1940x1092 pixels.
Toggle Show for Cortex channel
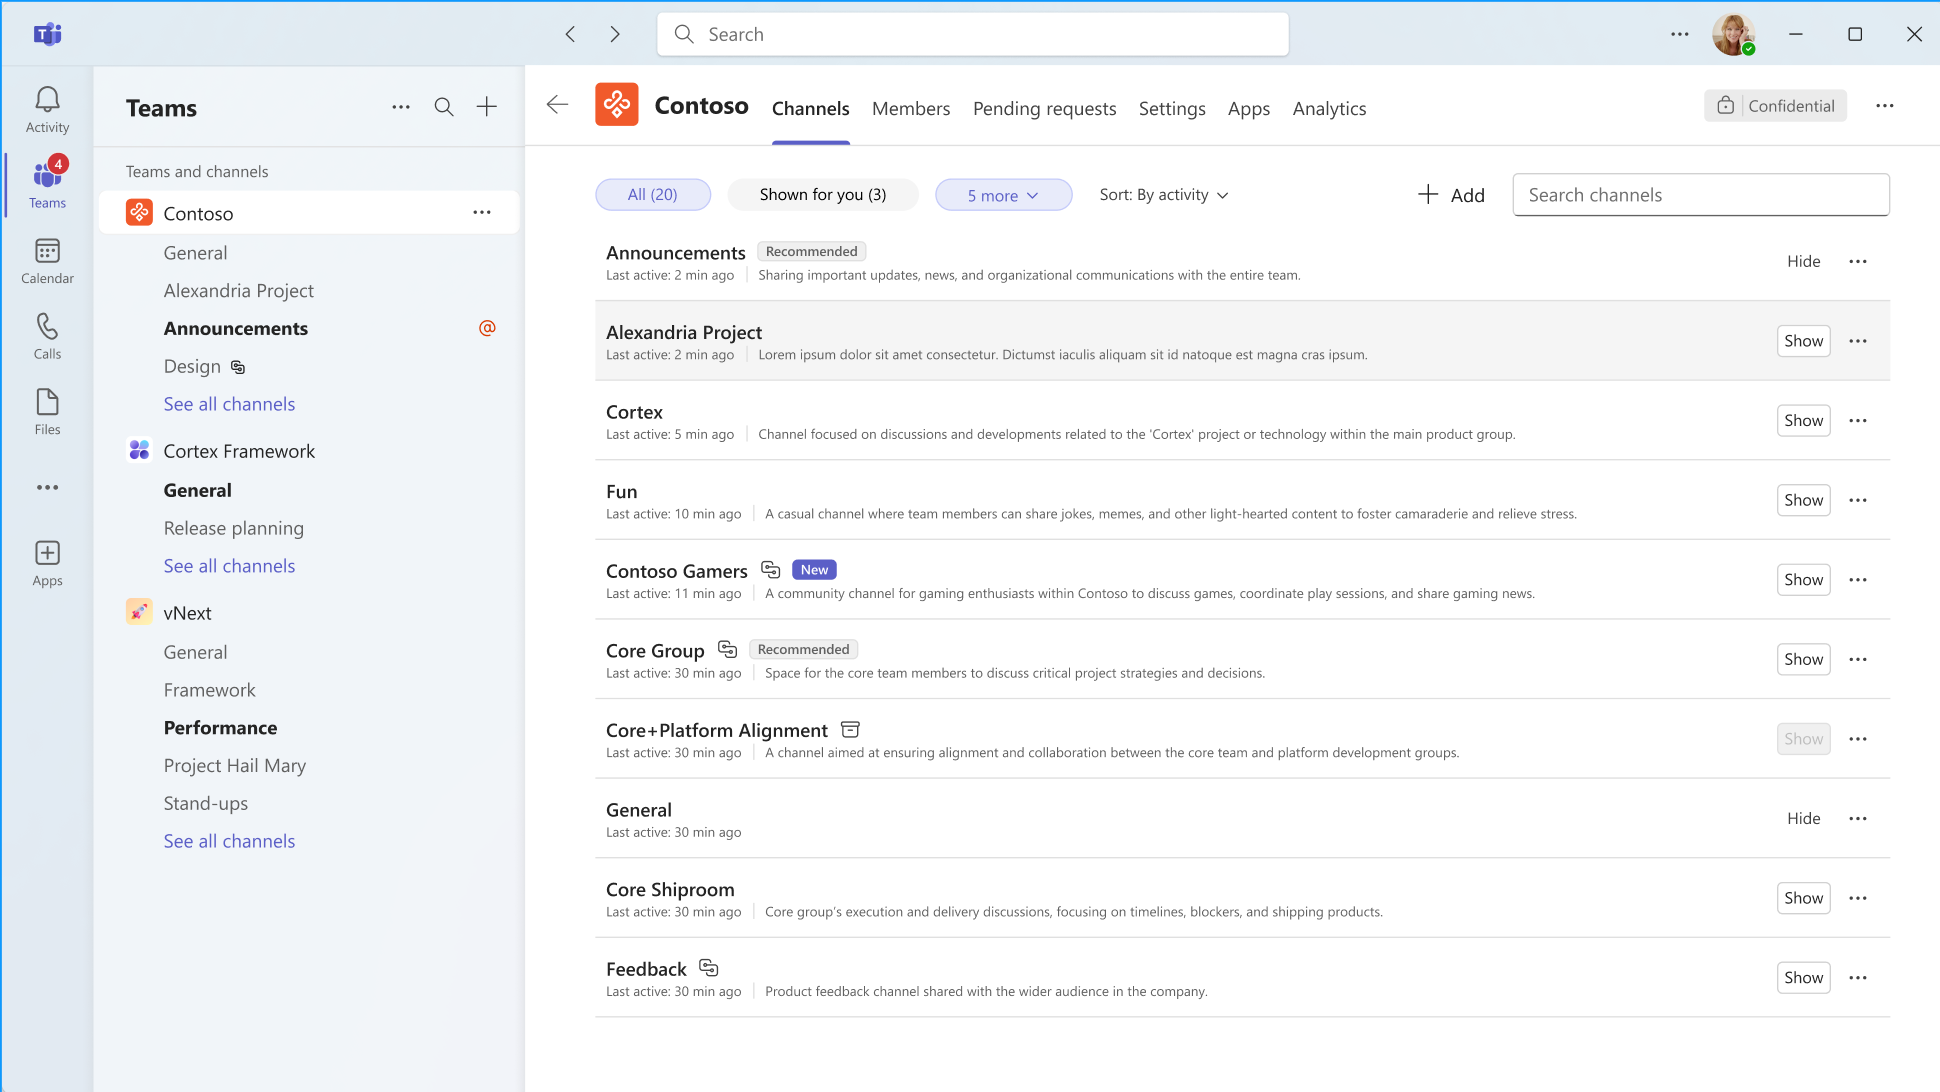click(1803, 419)
